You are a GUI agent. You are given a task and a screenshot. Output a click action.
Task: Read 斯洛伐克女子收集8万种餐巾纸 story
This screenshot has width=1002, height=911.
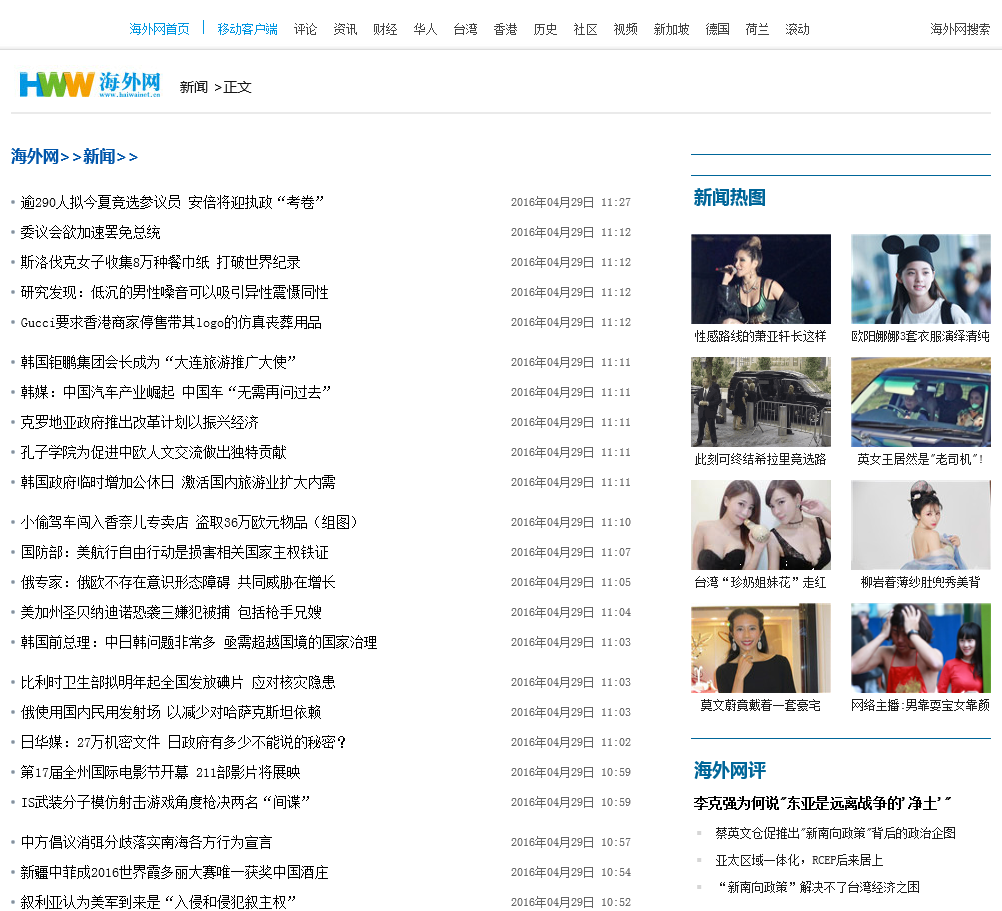point(160,263)
